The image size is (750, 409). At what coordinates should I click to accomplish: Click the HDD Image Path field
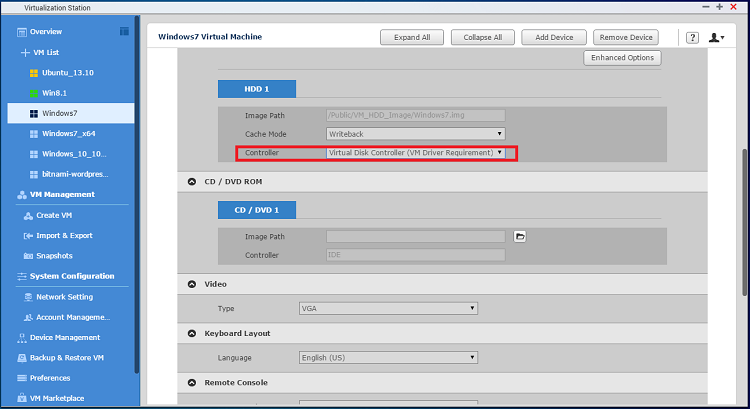coord(416,115)
